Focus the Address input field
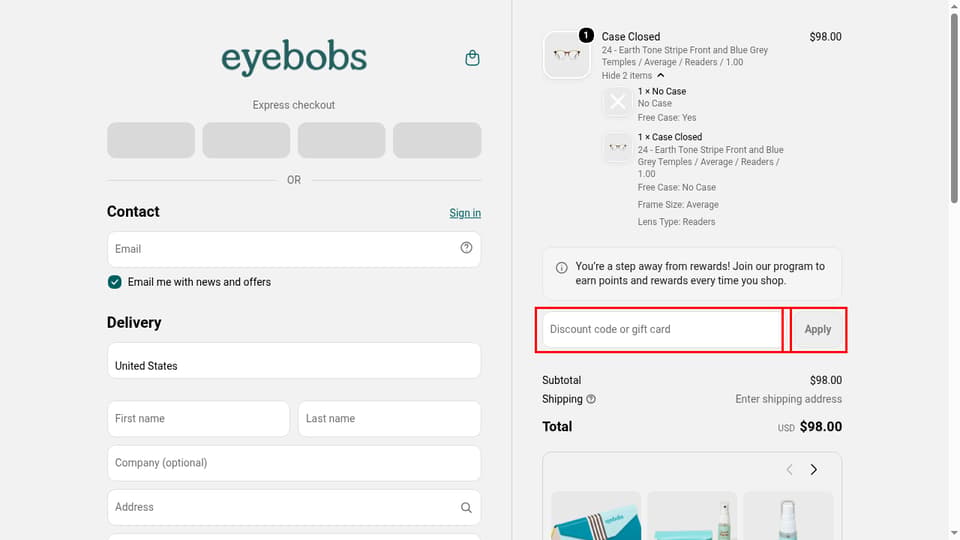The image size is (960, 540). (x=294, y=507)
